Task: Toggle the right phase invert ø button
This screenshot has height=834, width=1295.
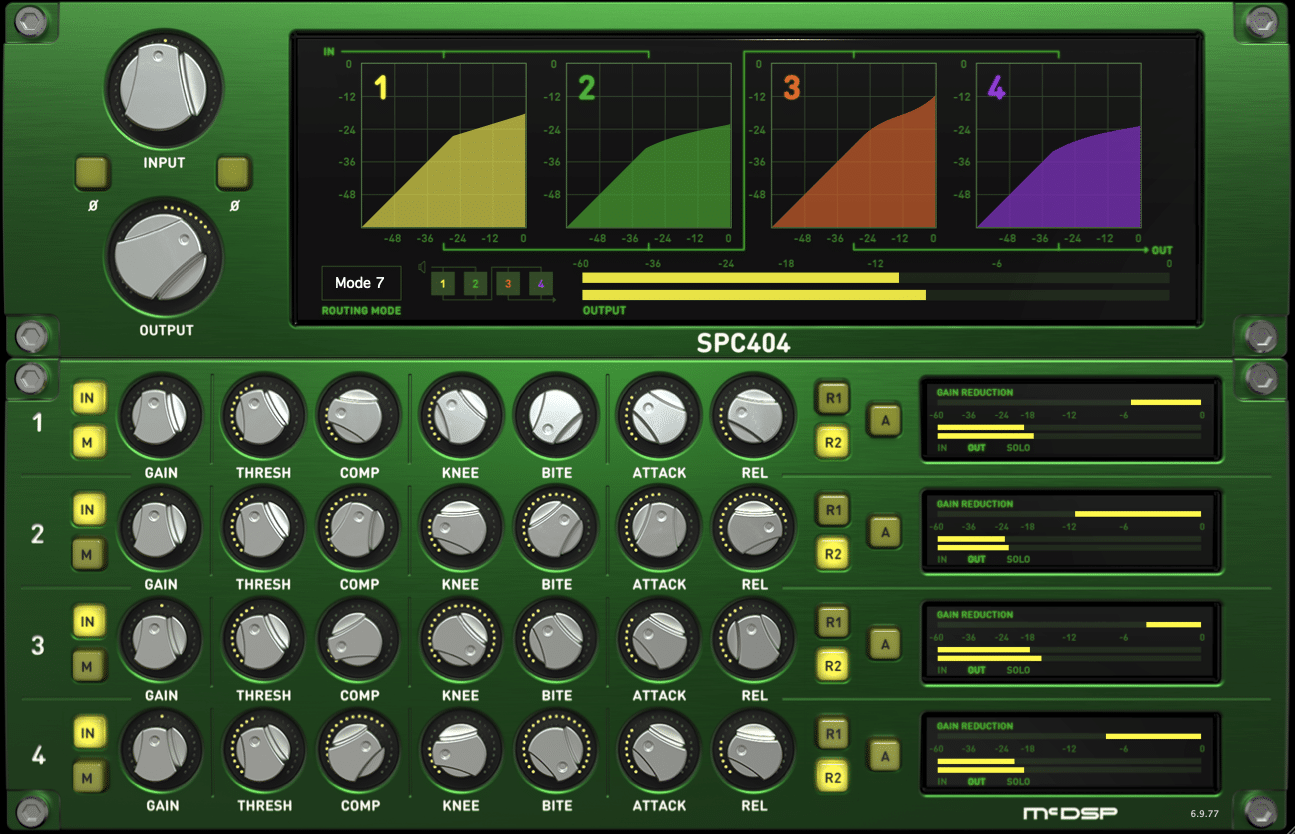Action: coord(233,172)
